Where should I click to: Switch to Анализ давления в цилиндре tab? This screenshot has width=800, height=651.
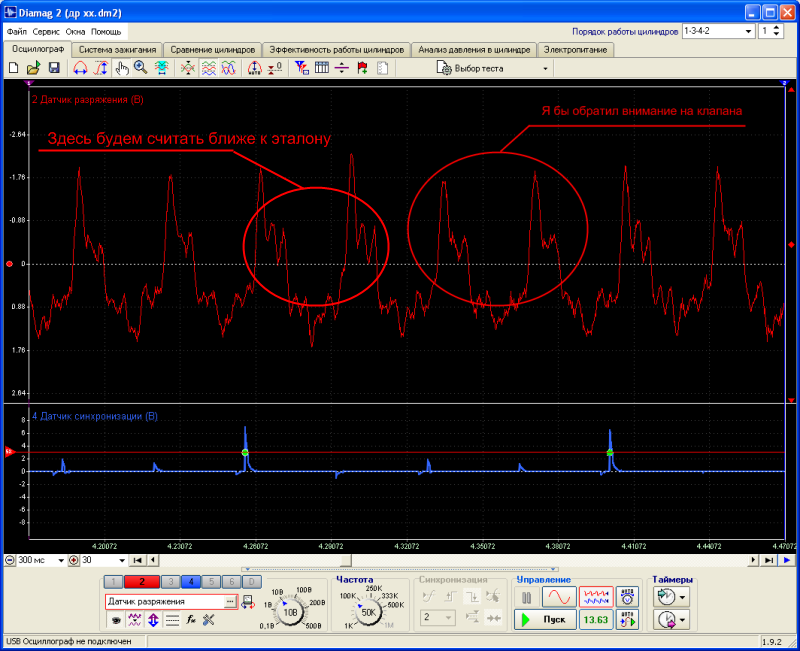coord(474,50)
